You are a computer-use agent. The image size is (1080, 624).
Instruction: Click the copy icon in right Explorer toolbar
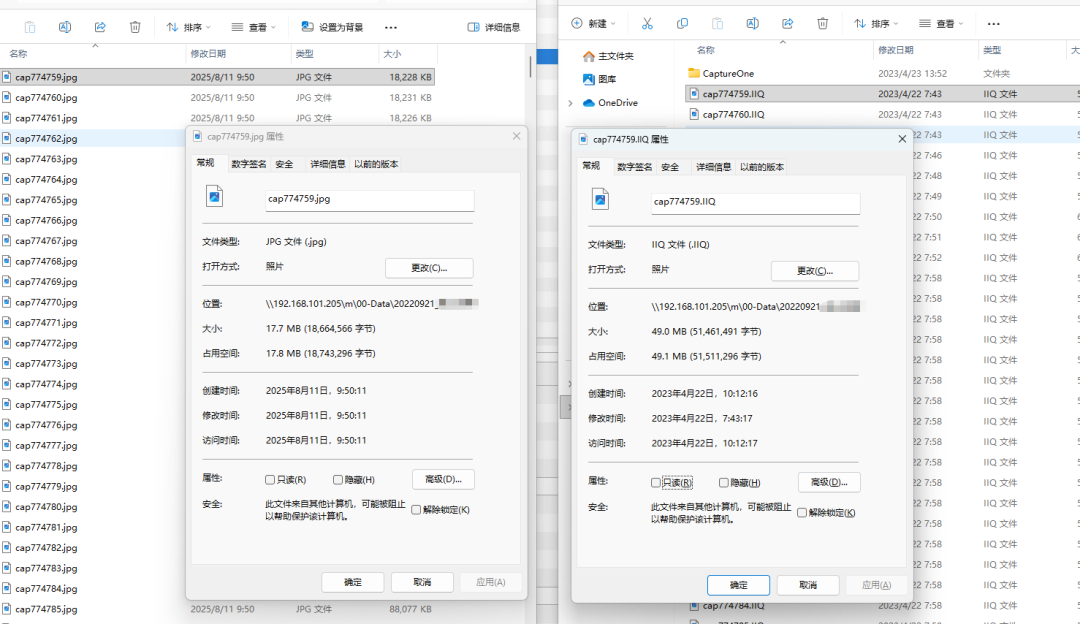pyautogui.click(x=682, y=23)
